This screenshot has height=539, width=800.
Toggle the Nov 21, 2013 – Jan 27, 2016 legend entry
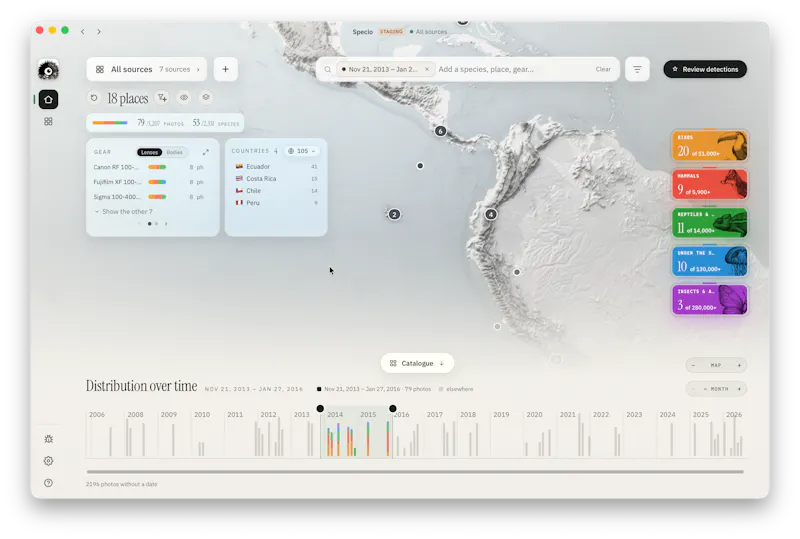pos(374,389)
